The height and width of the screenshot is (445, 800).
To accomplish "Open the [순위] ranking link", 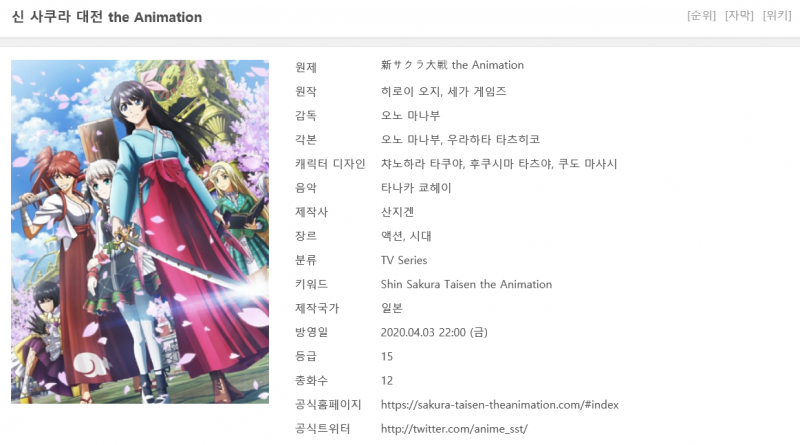I will tap(702, 15).
